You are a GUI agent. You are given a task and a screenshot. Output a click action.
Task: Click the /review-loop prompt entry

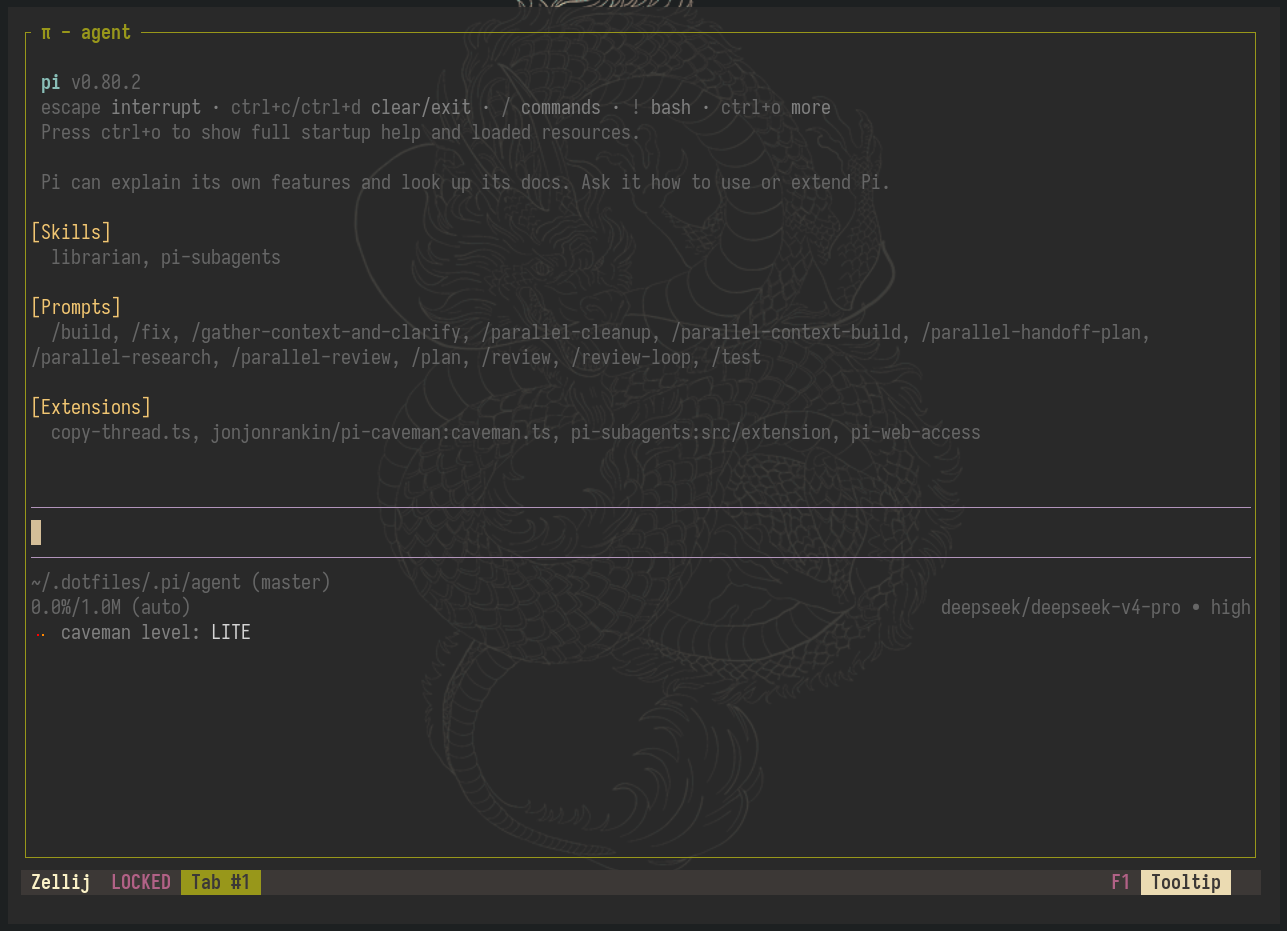(631, 357)
